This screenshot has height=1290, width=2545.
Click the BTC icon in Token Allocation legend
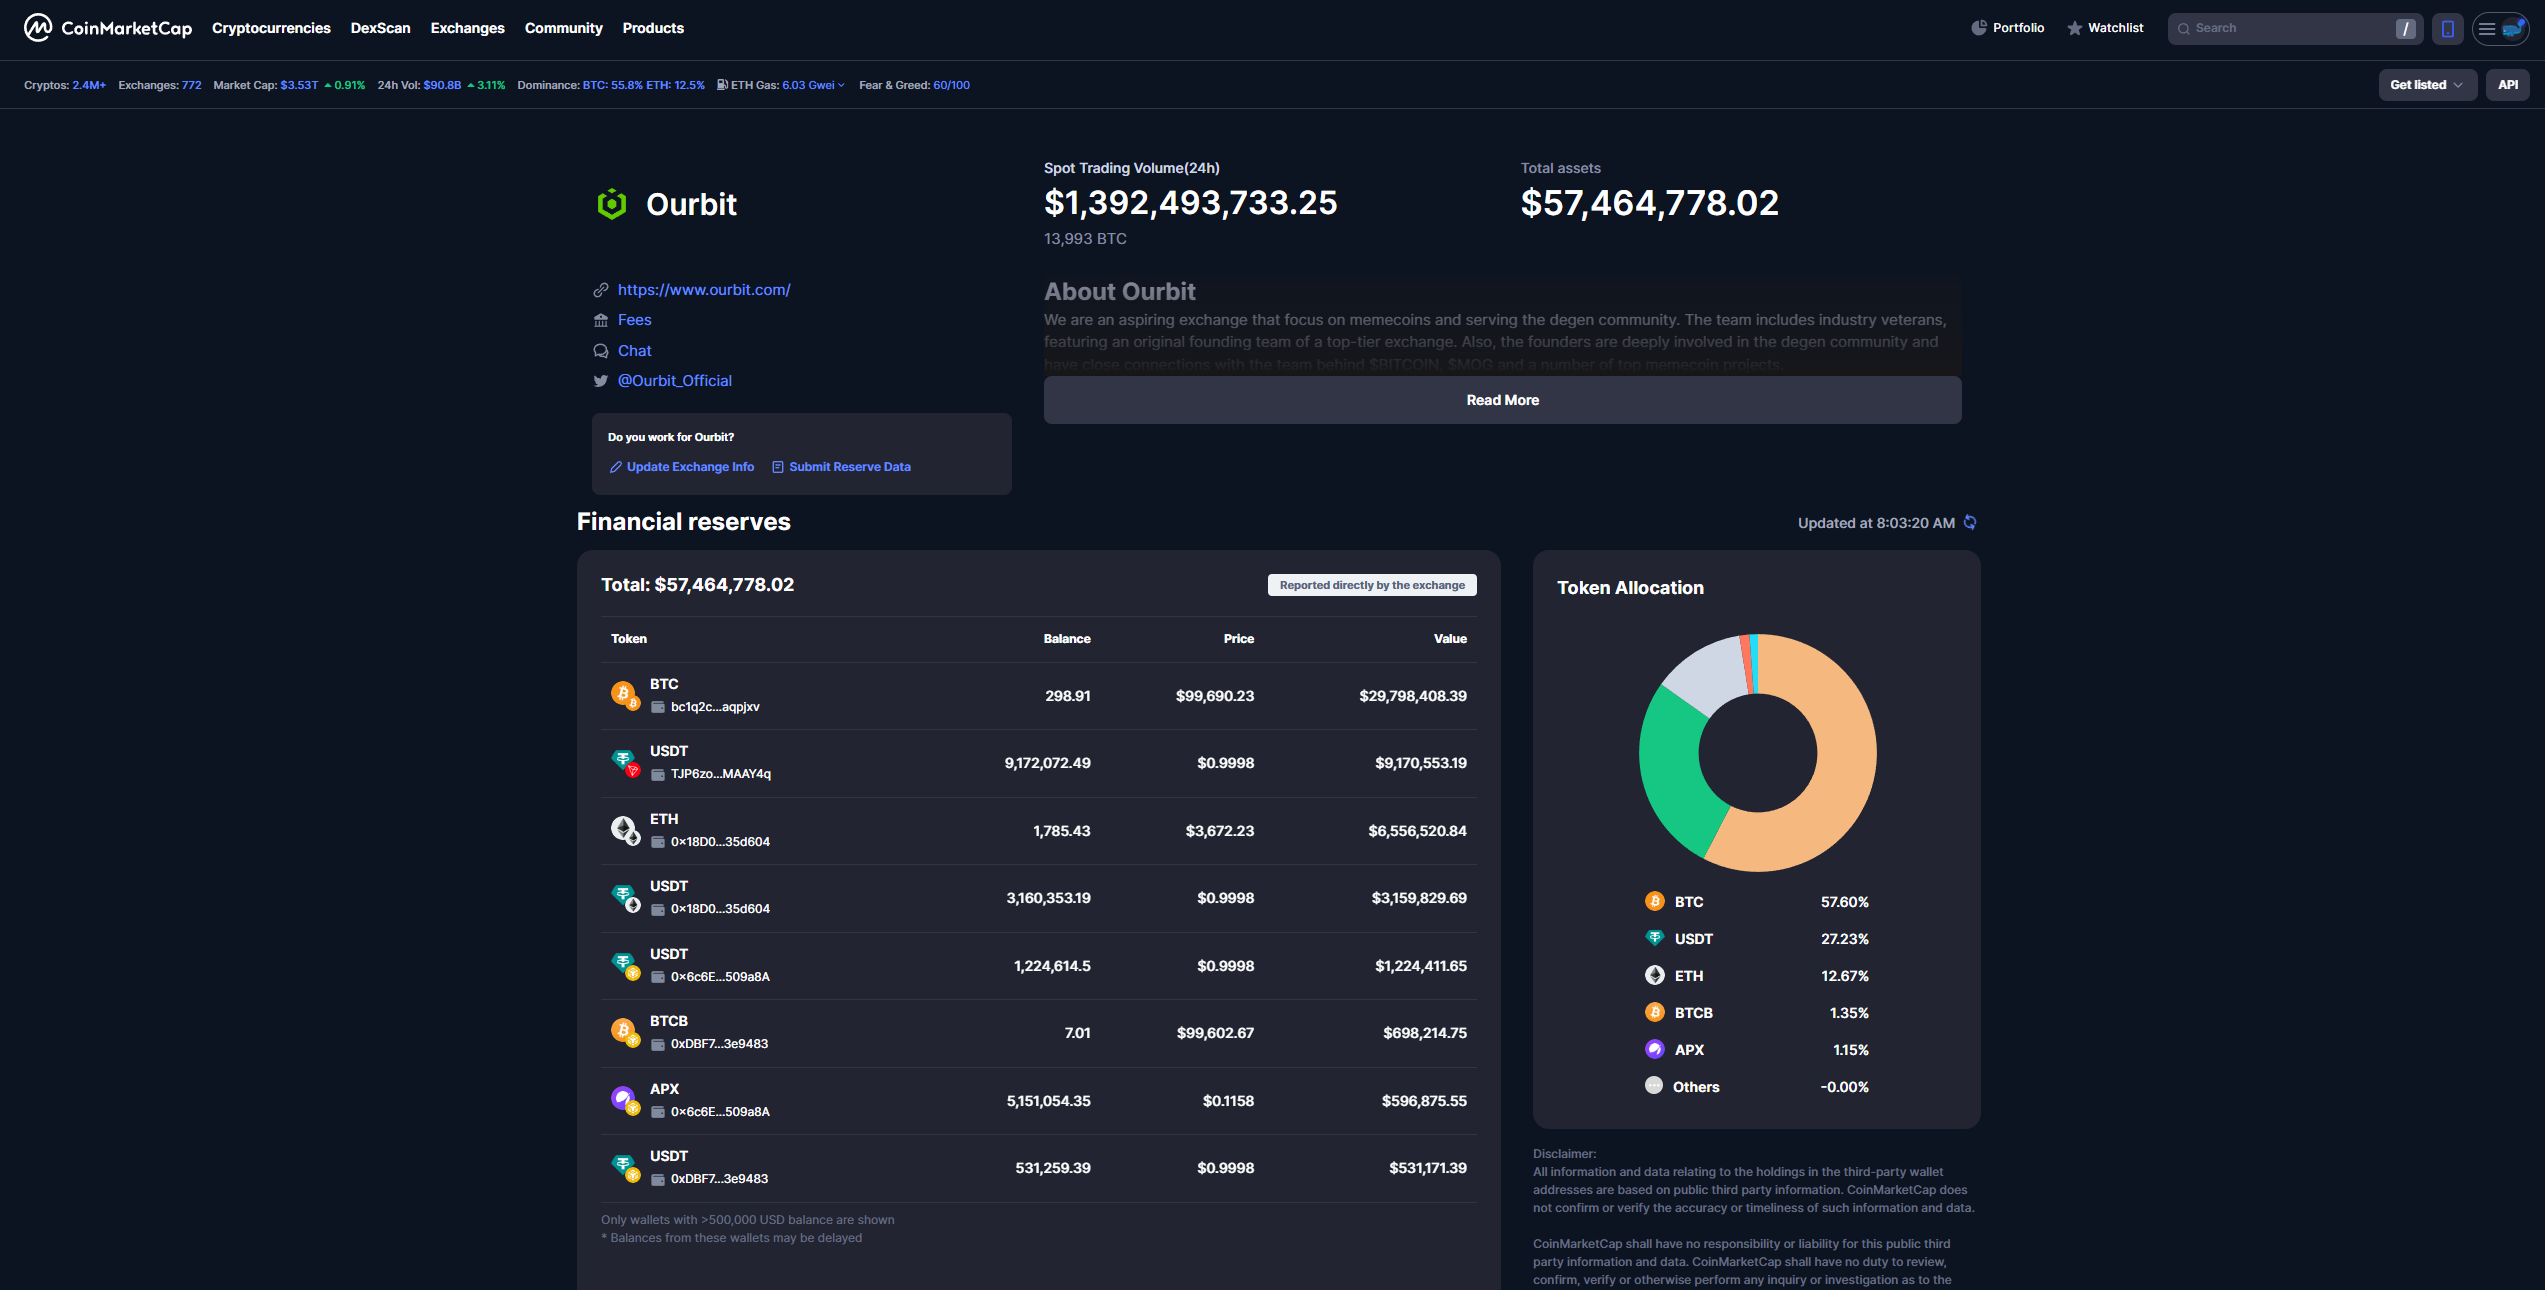pyautogui.click(x=1655, y=901)
